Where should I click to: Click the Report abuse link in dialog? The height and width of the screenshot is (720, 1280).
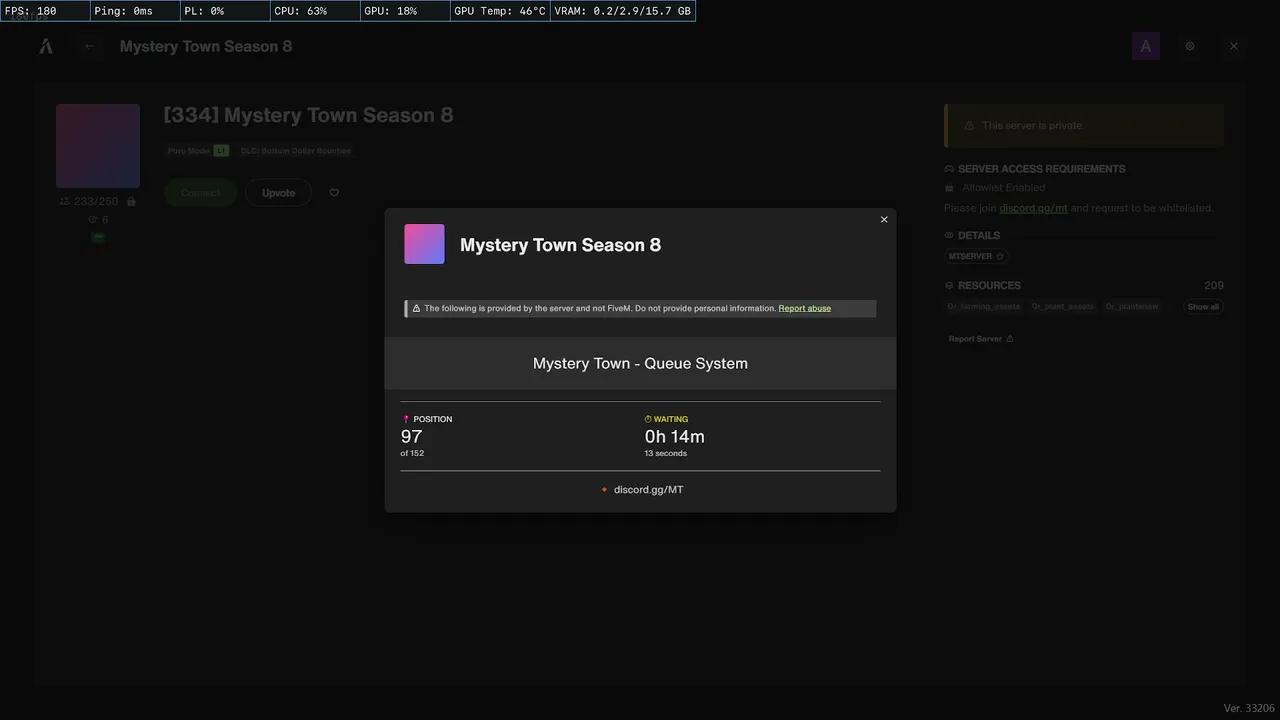[804, 308]
